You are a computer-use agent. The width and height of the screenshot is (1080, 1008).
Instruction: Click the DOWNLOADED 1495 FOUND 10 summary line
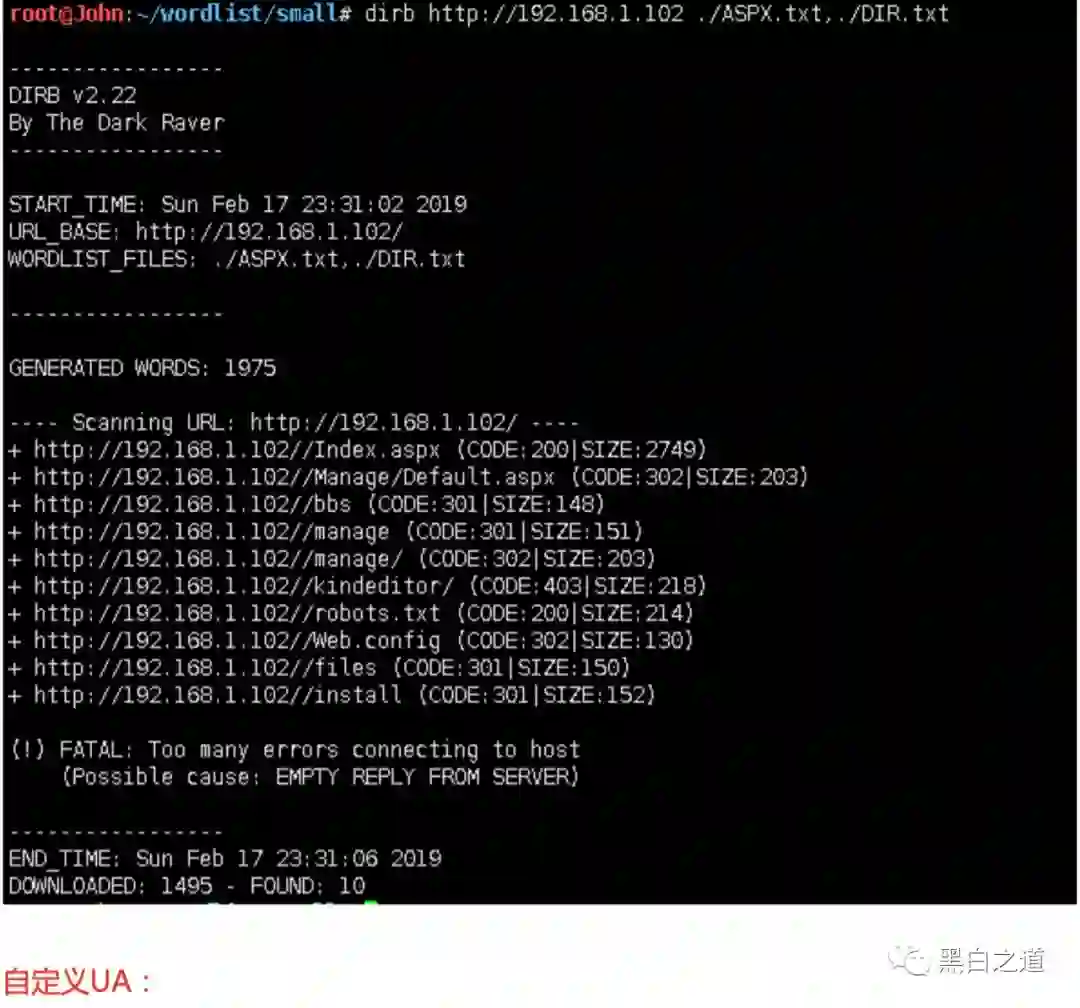[187, 886]
